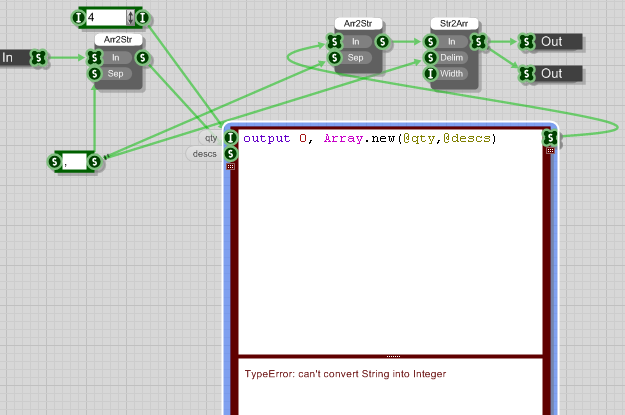Click the integer value field showing 4
Screen dimensions: 625x415
pos(105,17)
